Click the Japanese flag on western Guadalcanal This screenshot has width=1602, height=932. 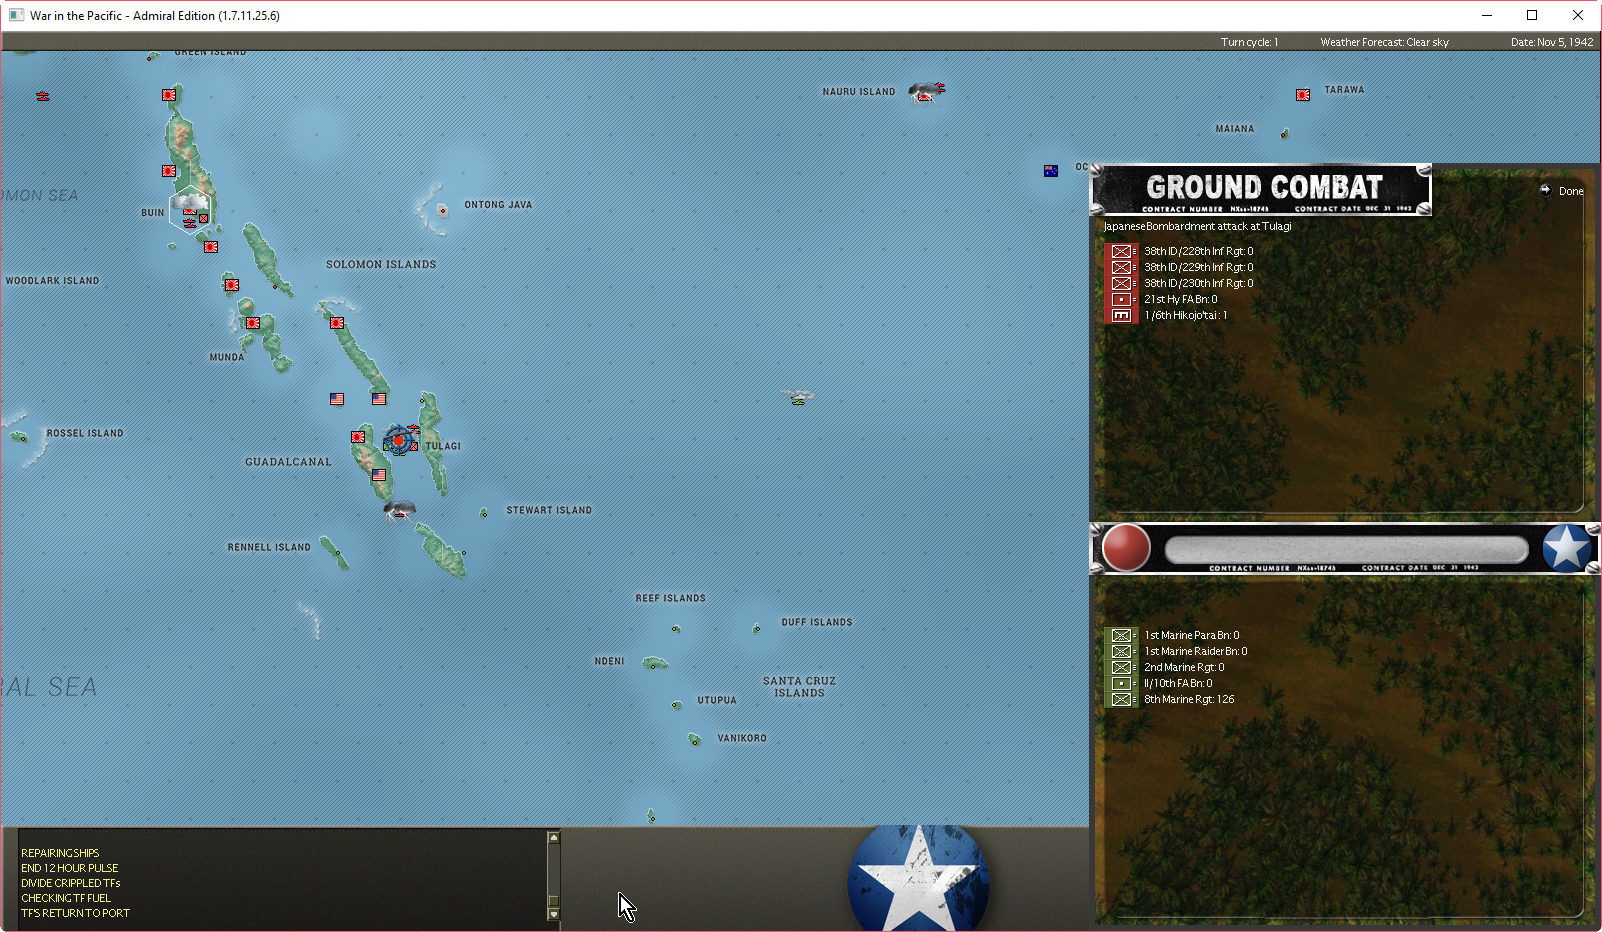click(x=358, y=437)
